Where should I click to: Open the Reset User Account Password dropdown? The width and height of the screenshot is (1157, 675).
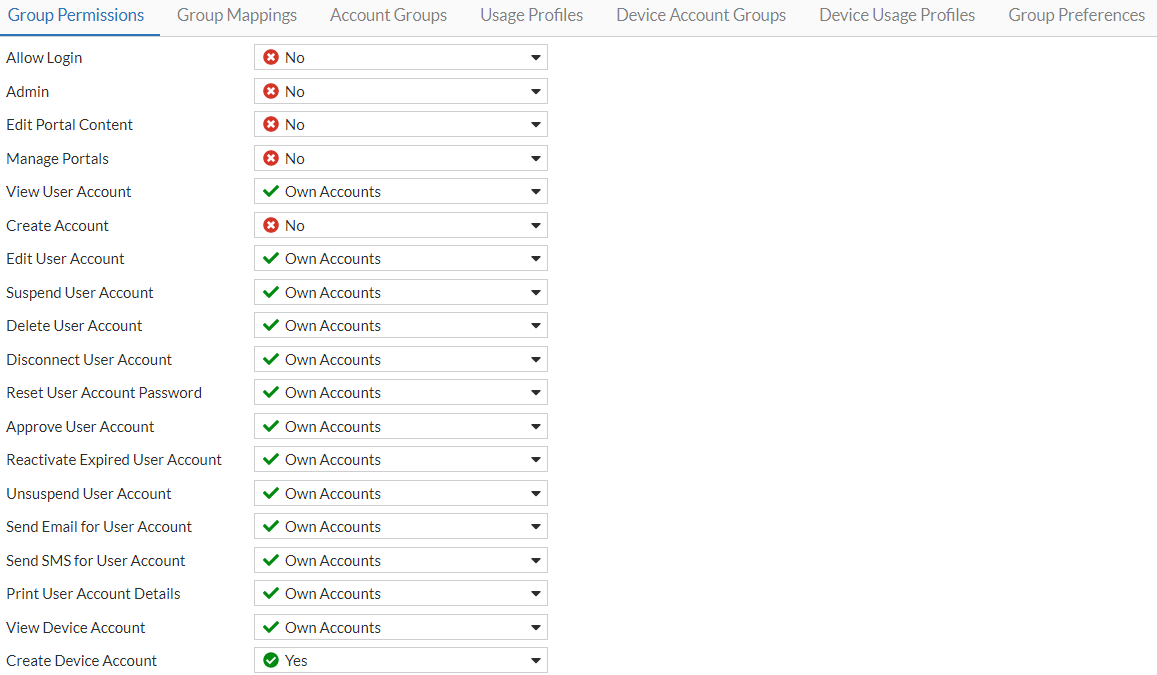click(x=535, y=392)
